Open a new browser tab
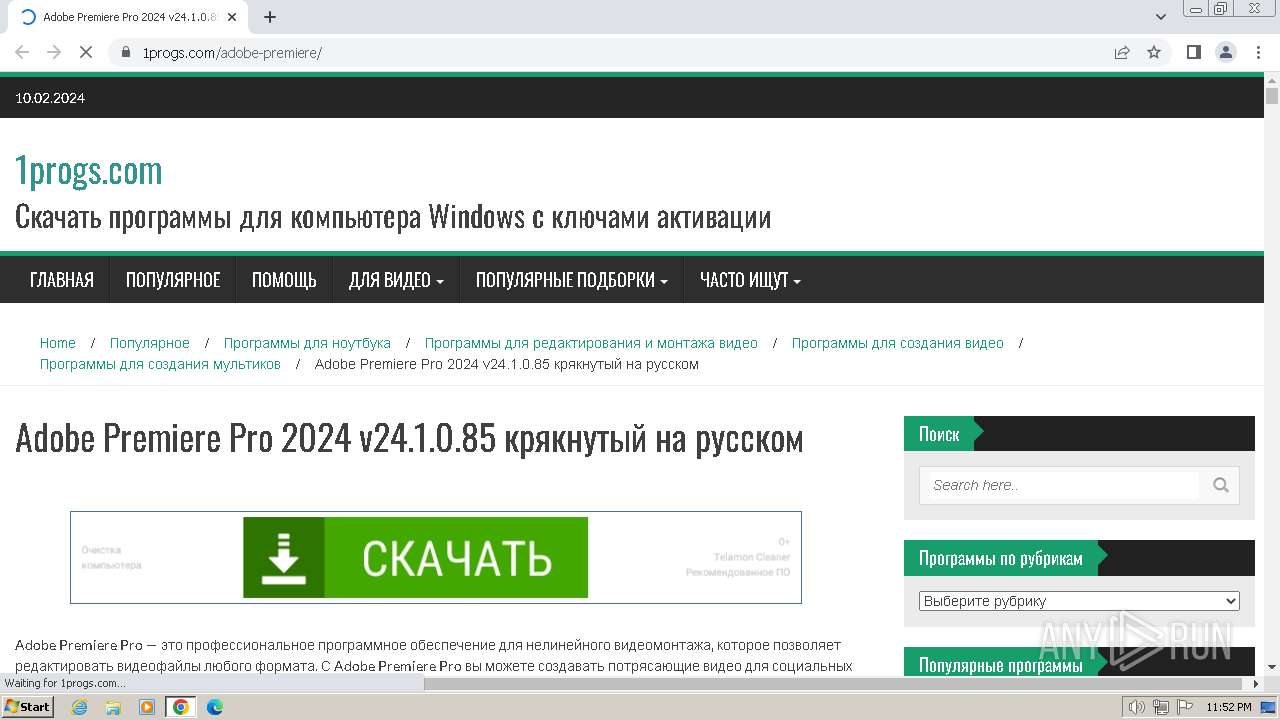The height and width of the screenshot is (720, 1280). [x=270, y=17]
